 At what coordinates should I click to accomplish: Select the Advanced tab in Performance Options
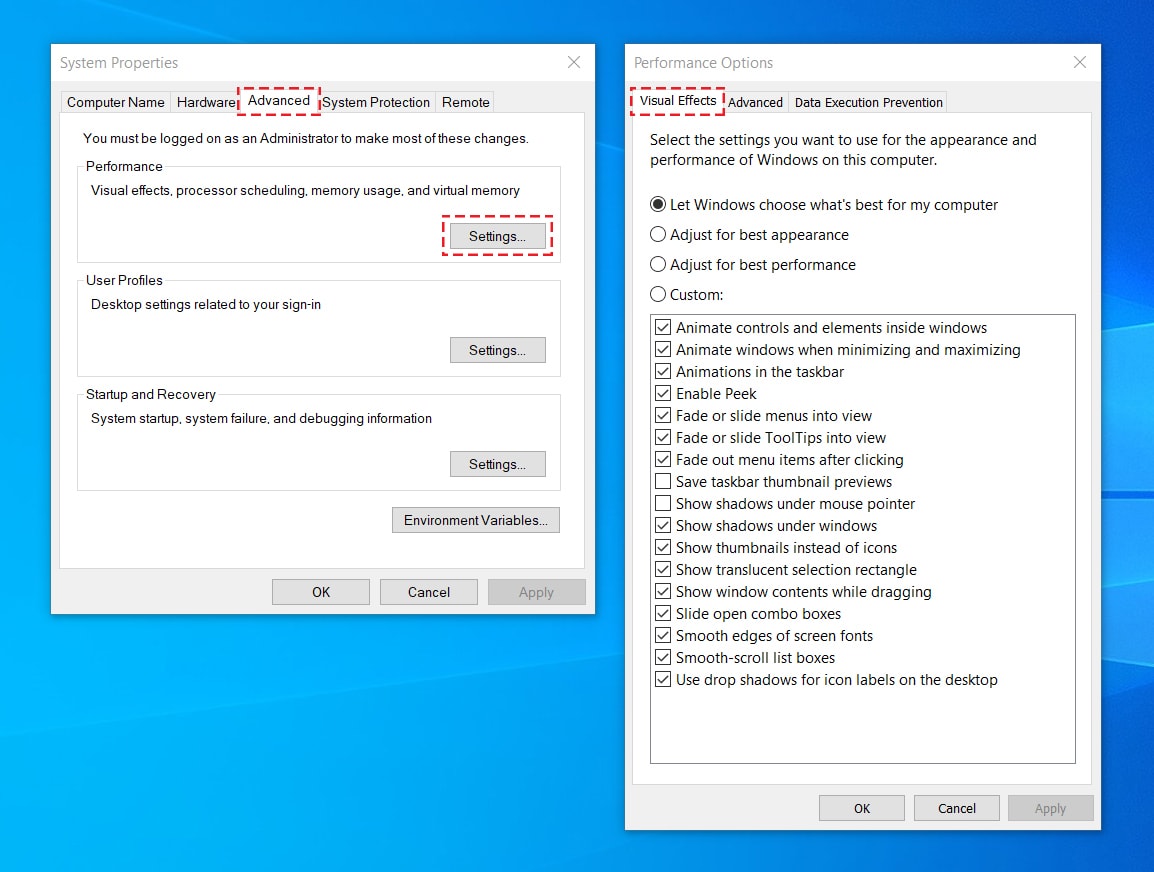755,102
